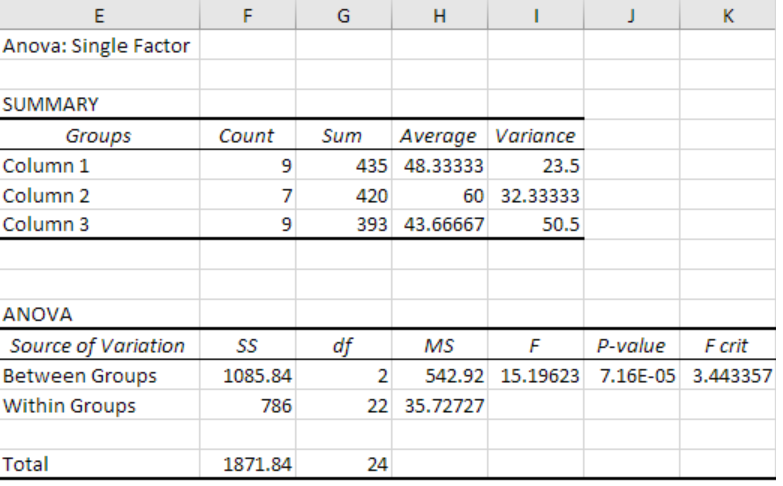Select variance cell 50.5
Screen dimensions: 783x486
click(536, 224)
